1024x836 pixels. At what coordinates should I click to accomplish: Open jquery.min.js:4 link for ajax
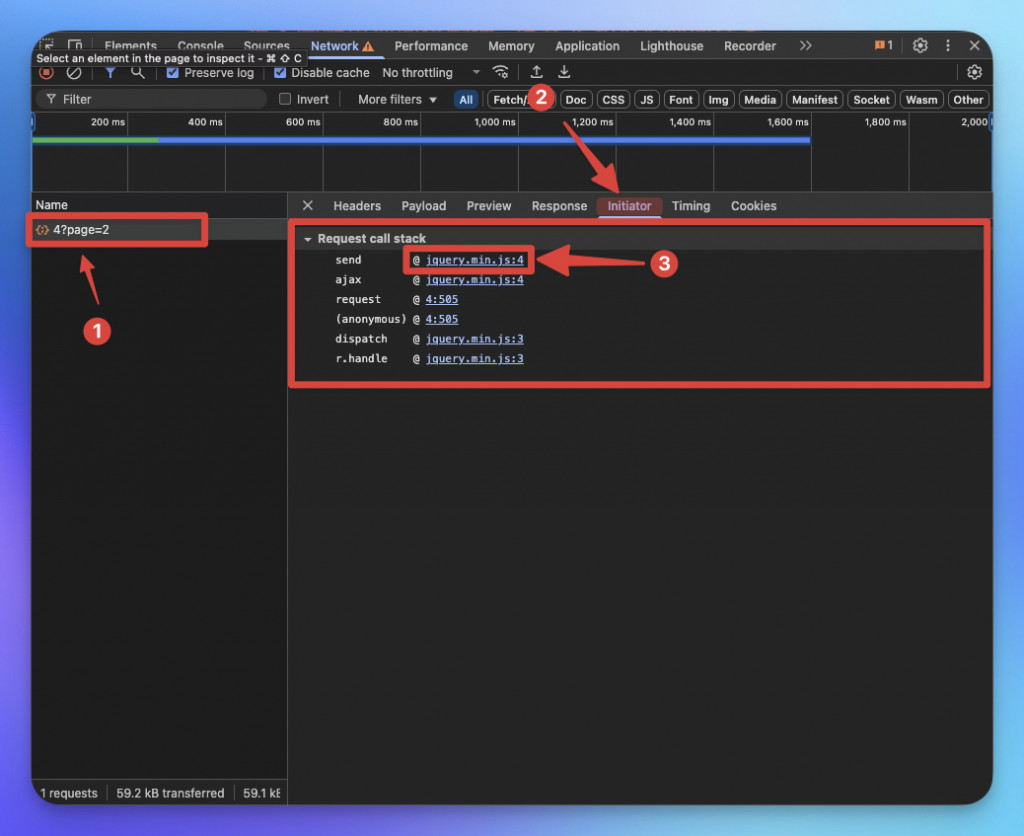474,280
